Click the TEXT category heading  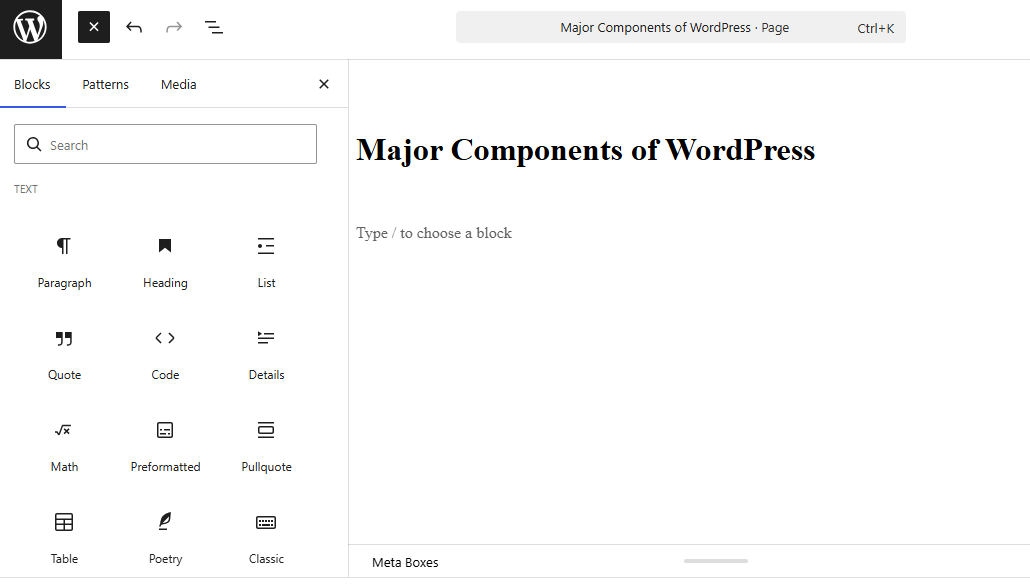(x=26, y=189)
